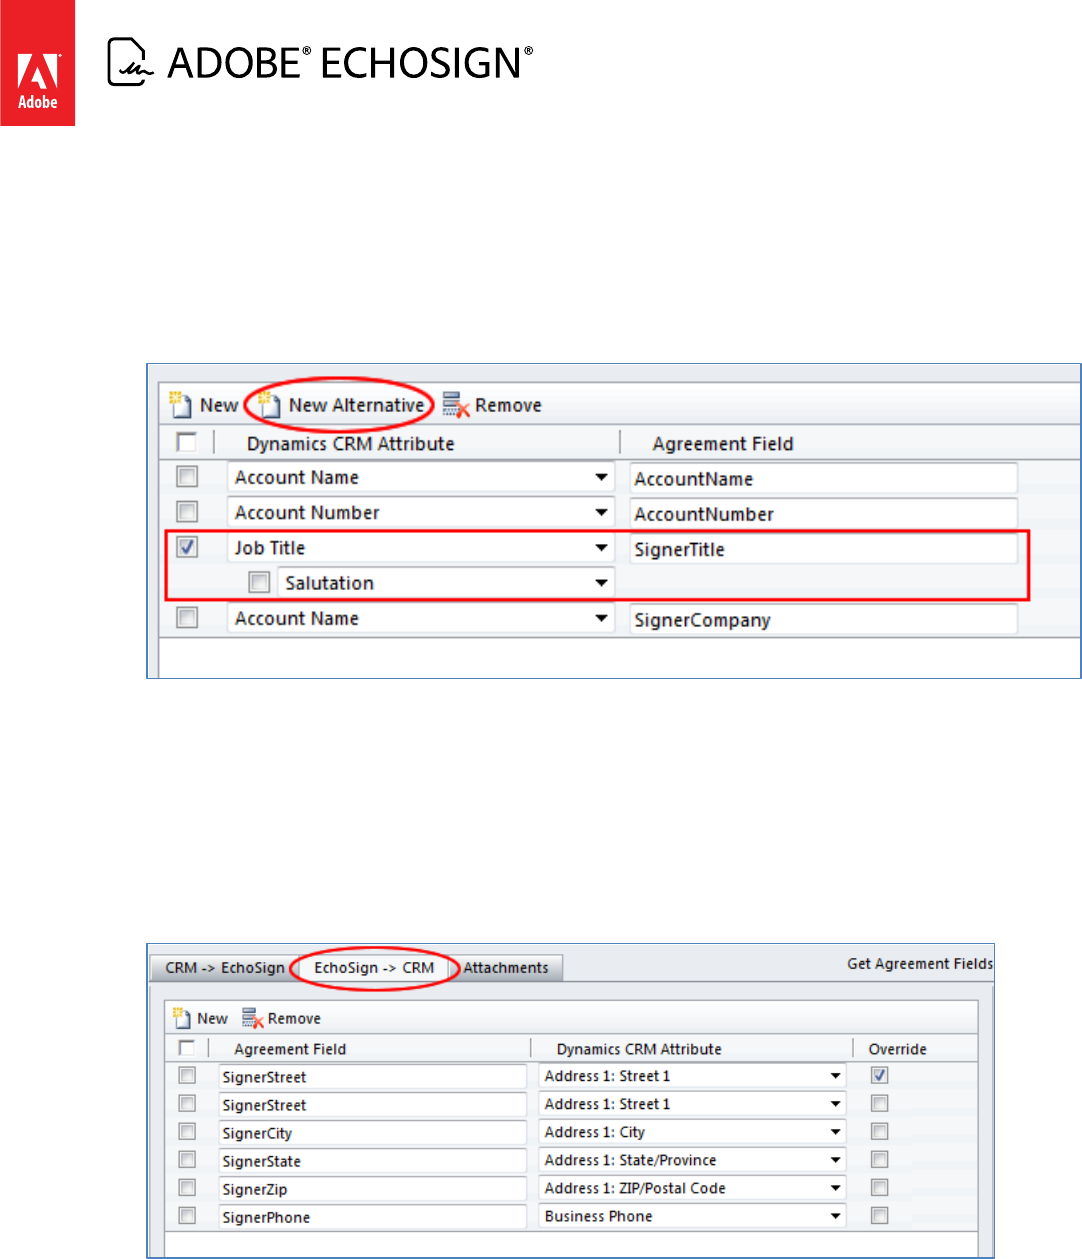Switch to the EchoSign -> CRM tab
Image resolution: width=1082 pixels, height=1259 pixels.
(x=374, y=968)
